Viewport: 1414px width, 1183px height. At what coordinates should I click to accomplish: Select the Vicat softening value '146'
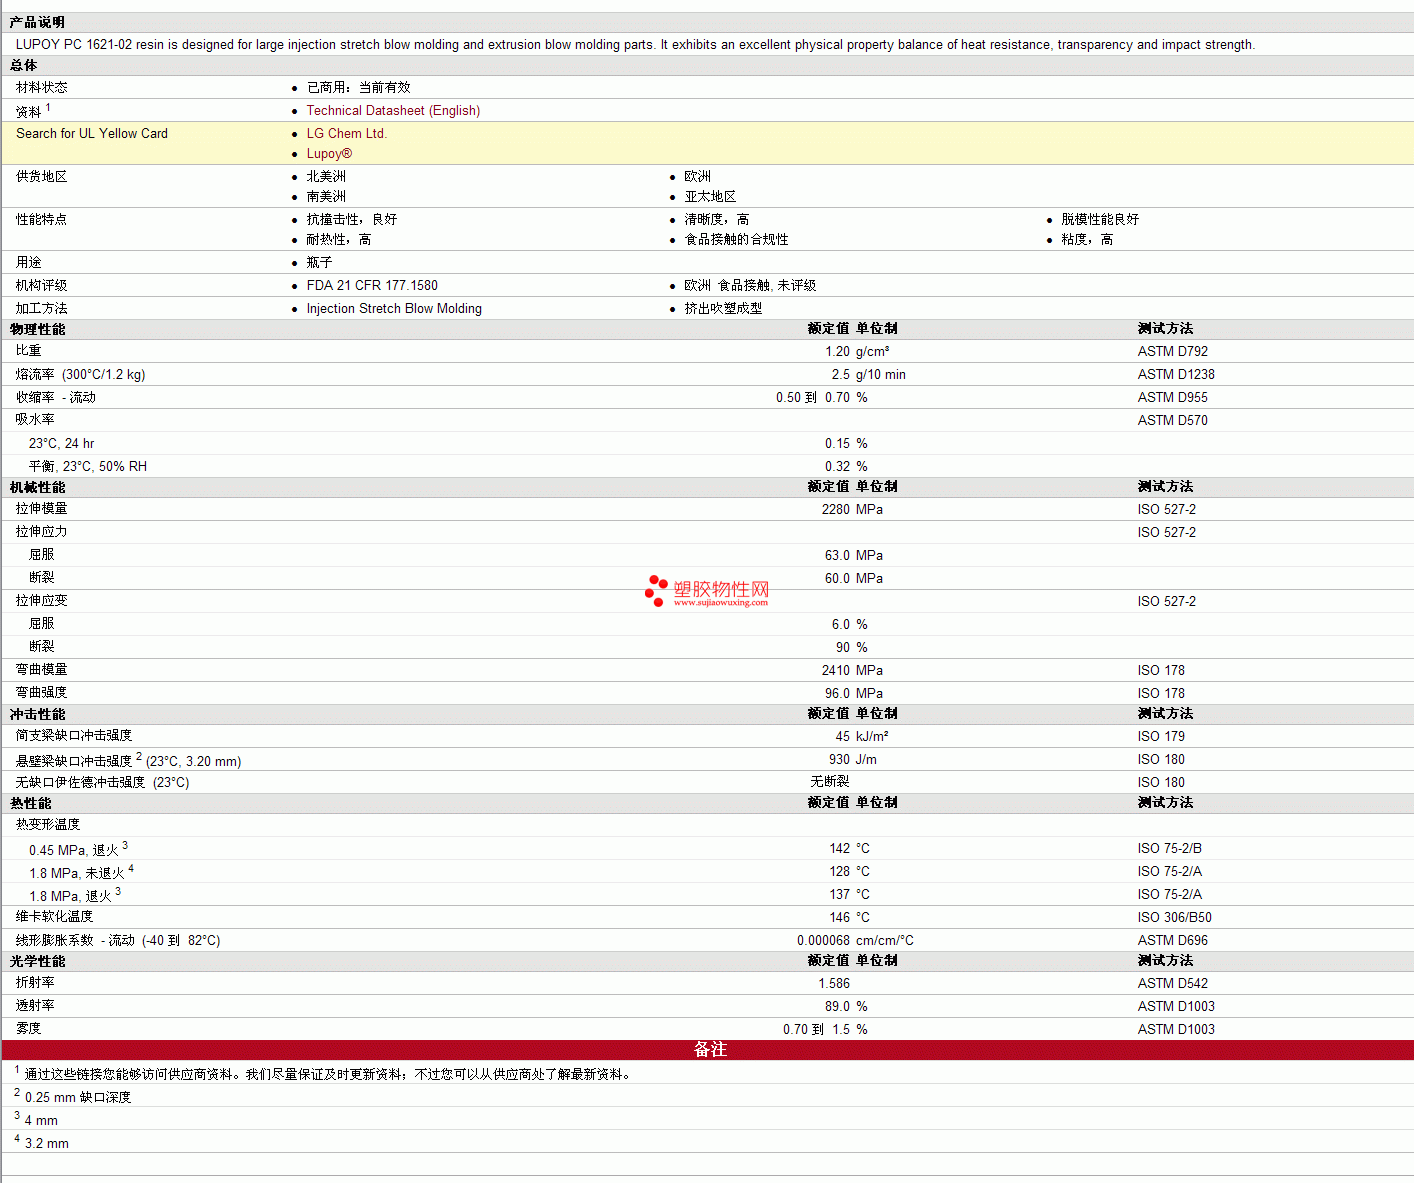coord(839,918)
